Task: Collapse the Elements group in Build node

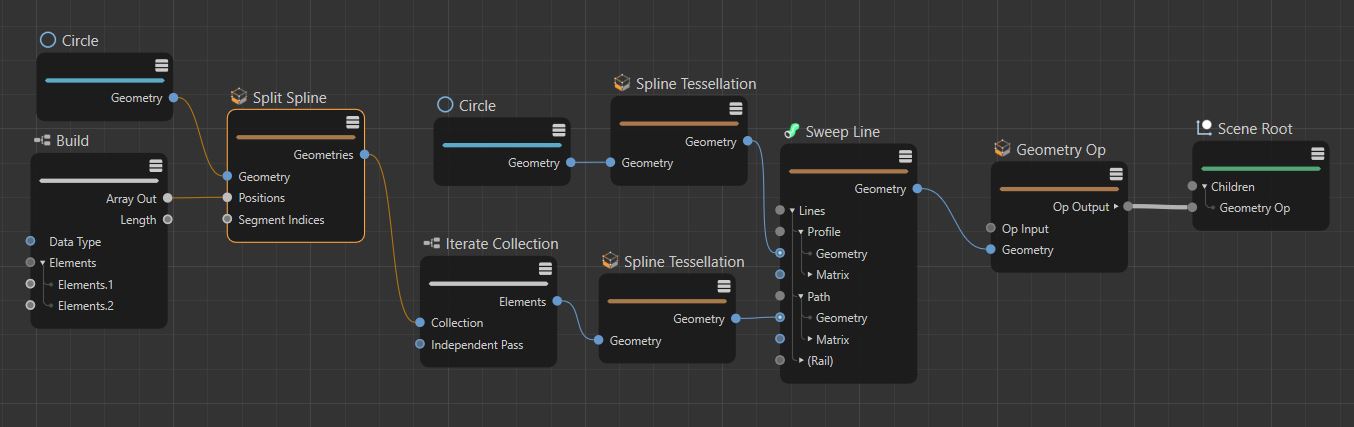Action: click(x=43, y=263)
